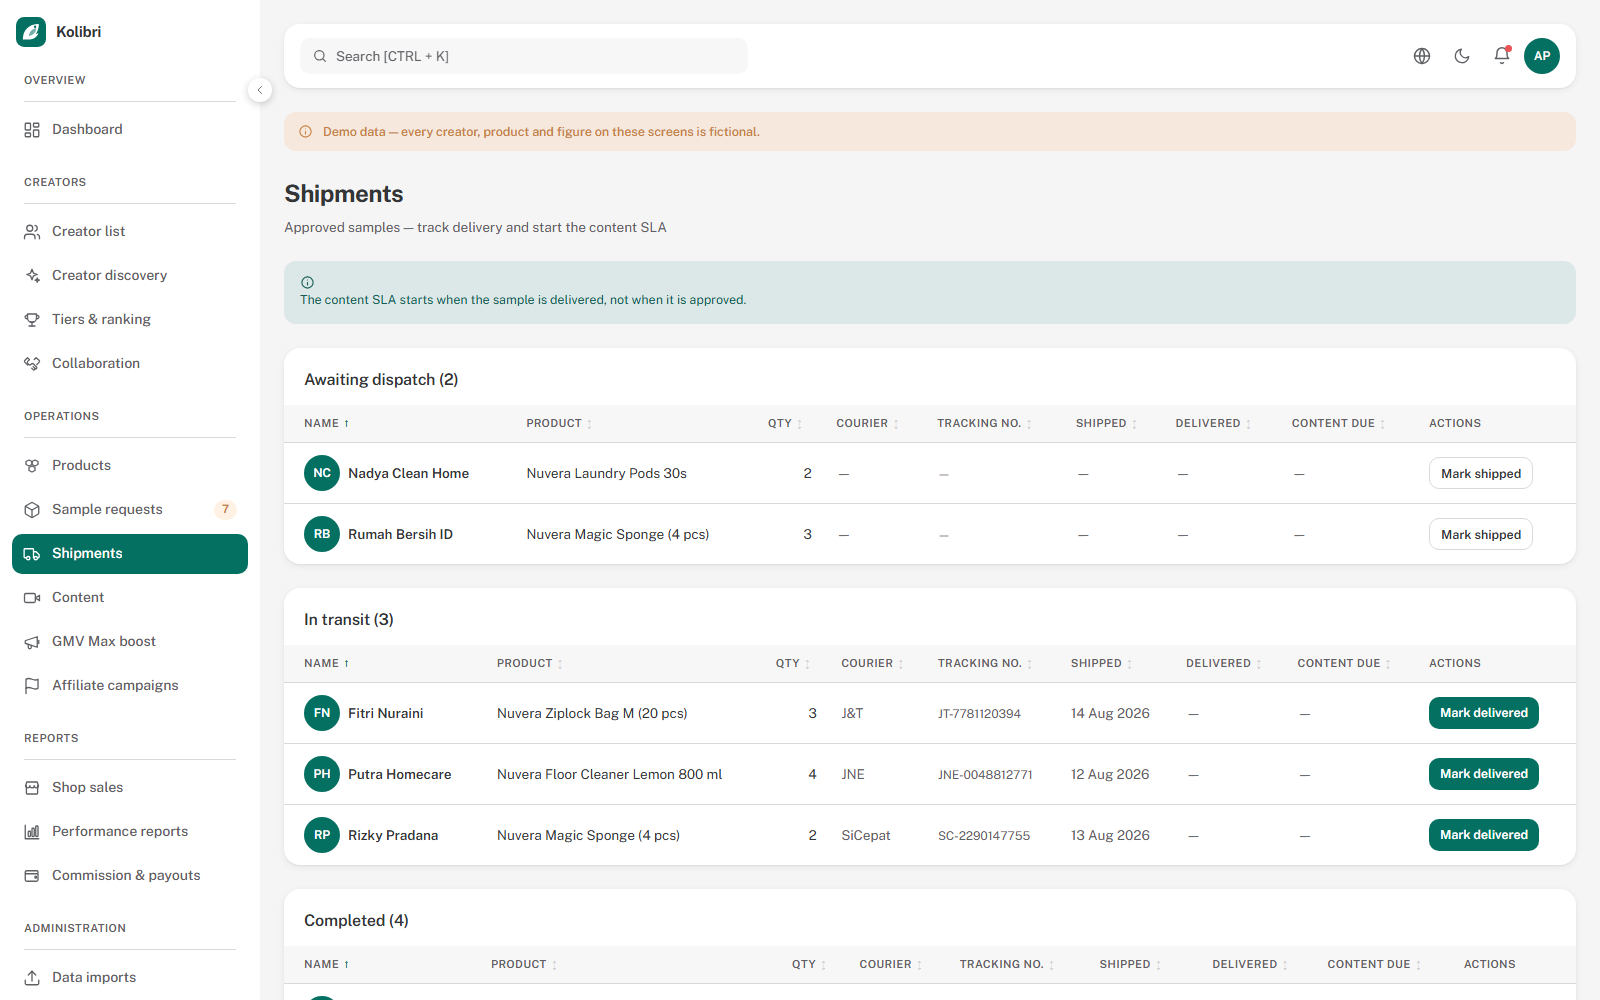Viewport: 1600px width, 1000px height.
Task: Click the NC avatar for Nadya
Action: click(322, 473)
